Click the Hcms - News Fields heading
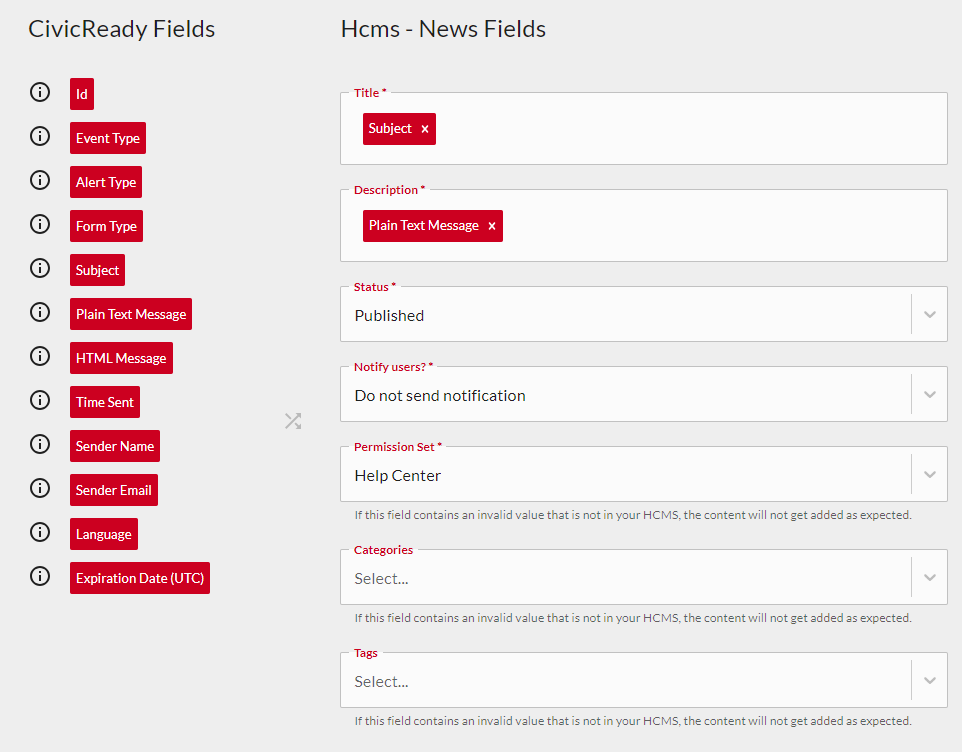The width and height of the screenshot is (962, 752). [443, 29]
